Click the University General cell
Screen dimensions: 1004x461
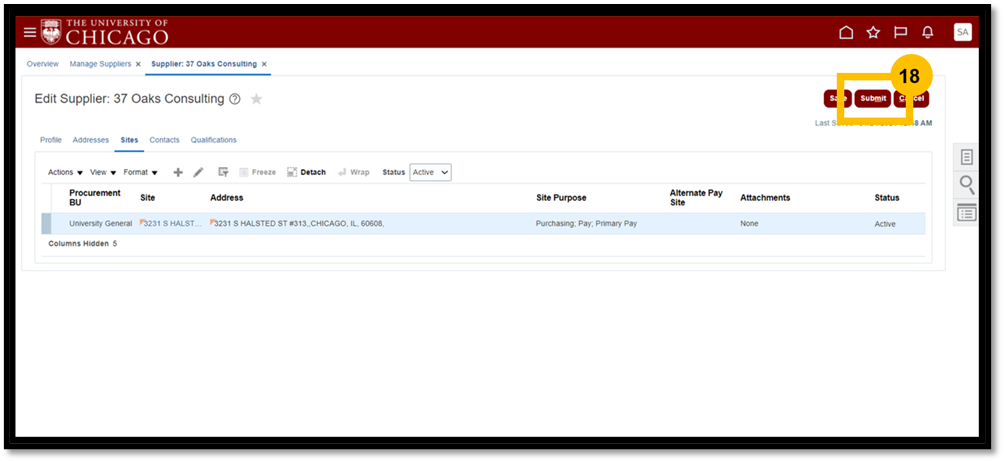tap(101, 224)
